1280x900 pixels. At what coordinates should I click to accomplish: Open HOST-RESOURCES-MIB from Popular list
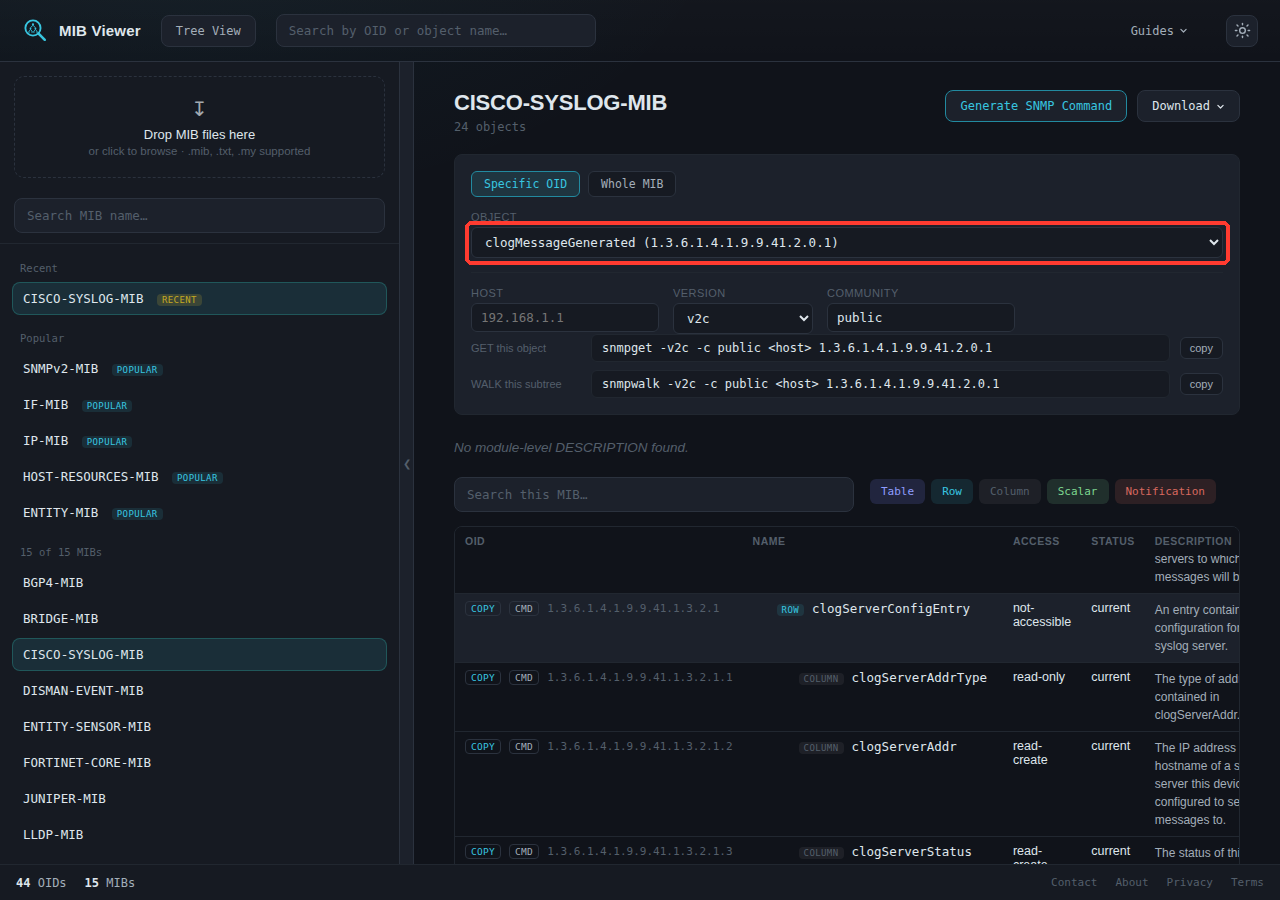pos(199,477)
